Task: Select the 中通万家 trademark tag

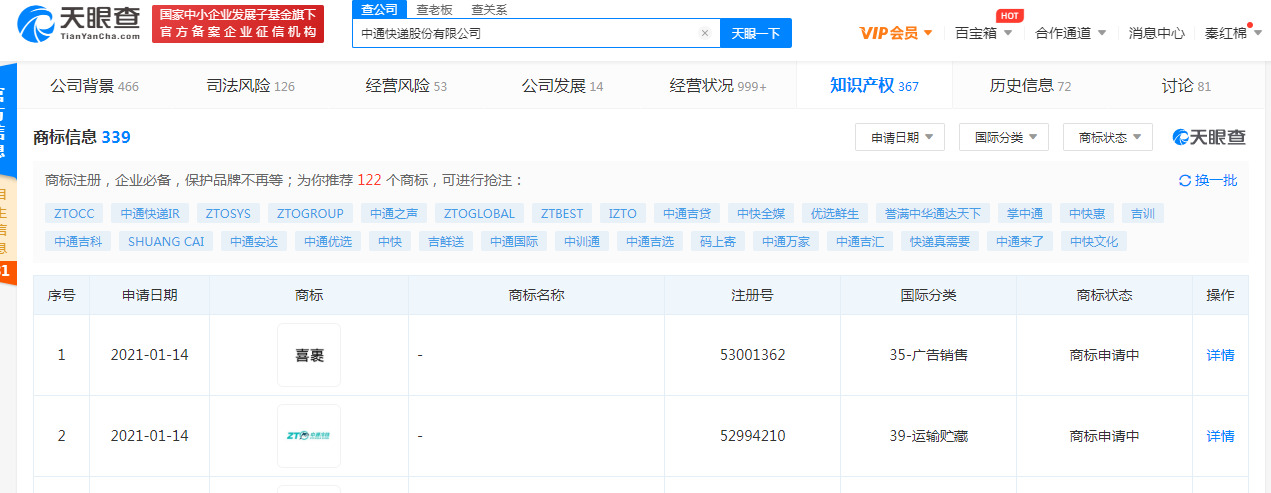Action: pyautogui.click(x=786, y=241)
